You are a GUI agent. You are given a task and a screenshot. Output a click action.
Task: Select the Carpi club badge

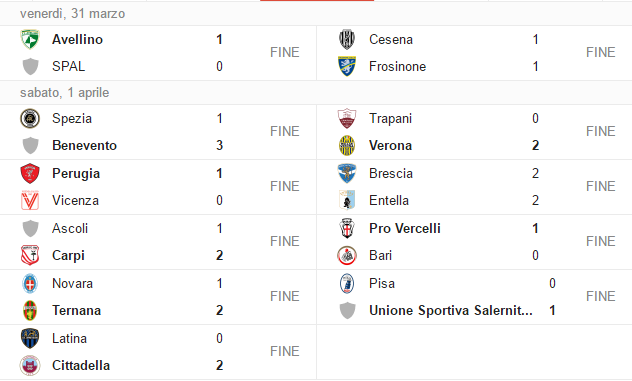(30, 255)
